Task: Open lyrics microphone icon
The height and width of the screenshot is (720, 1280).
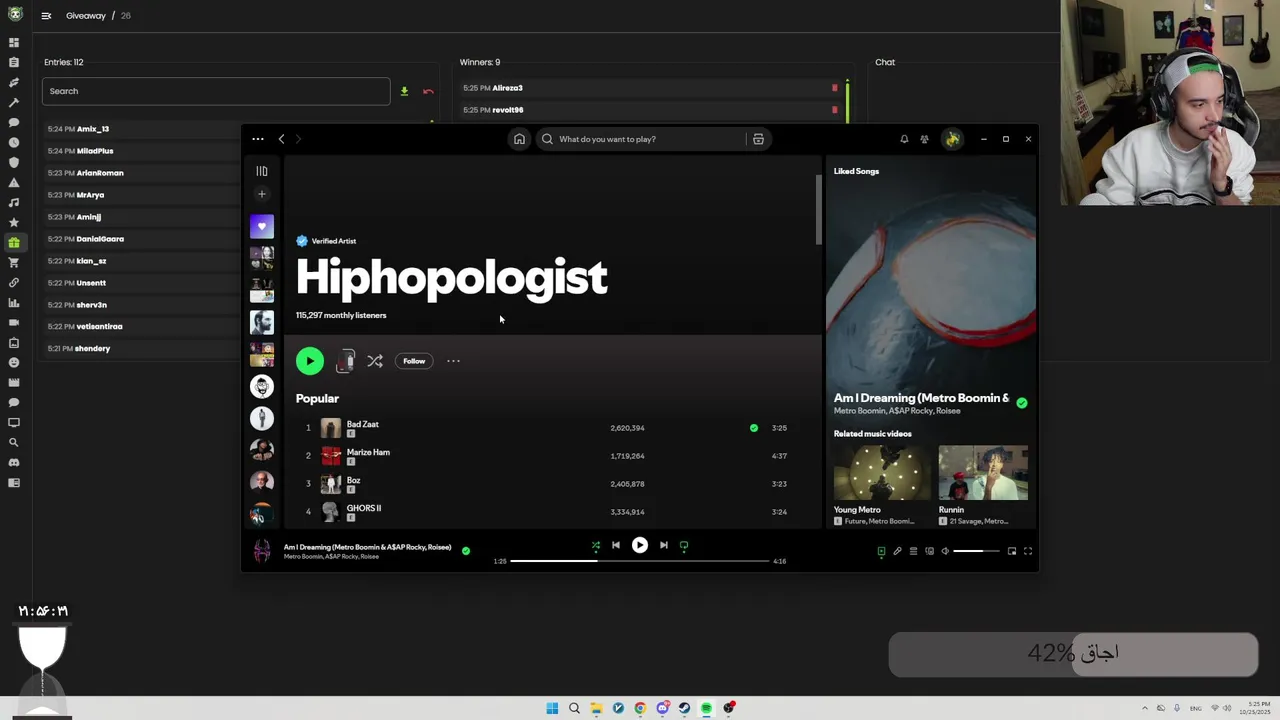Action: 897,551
